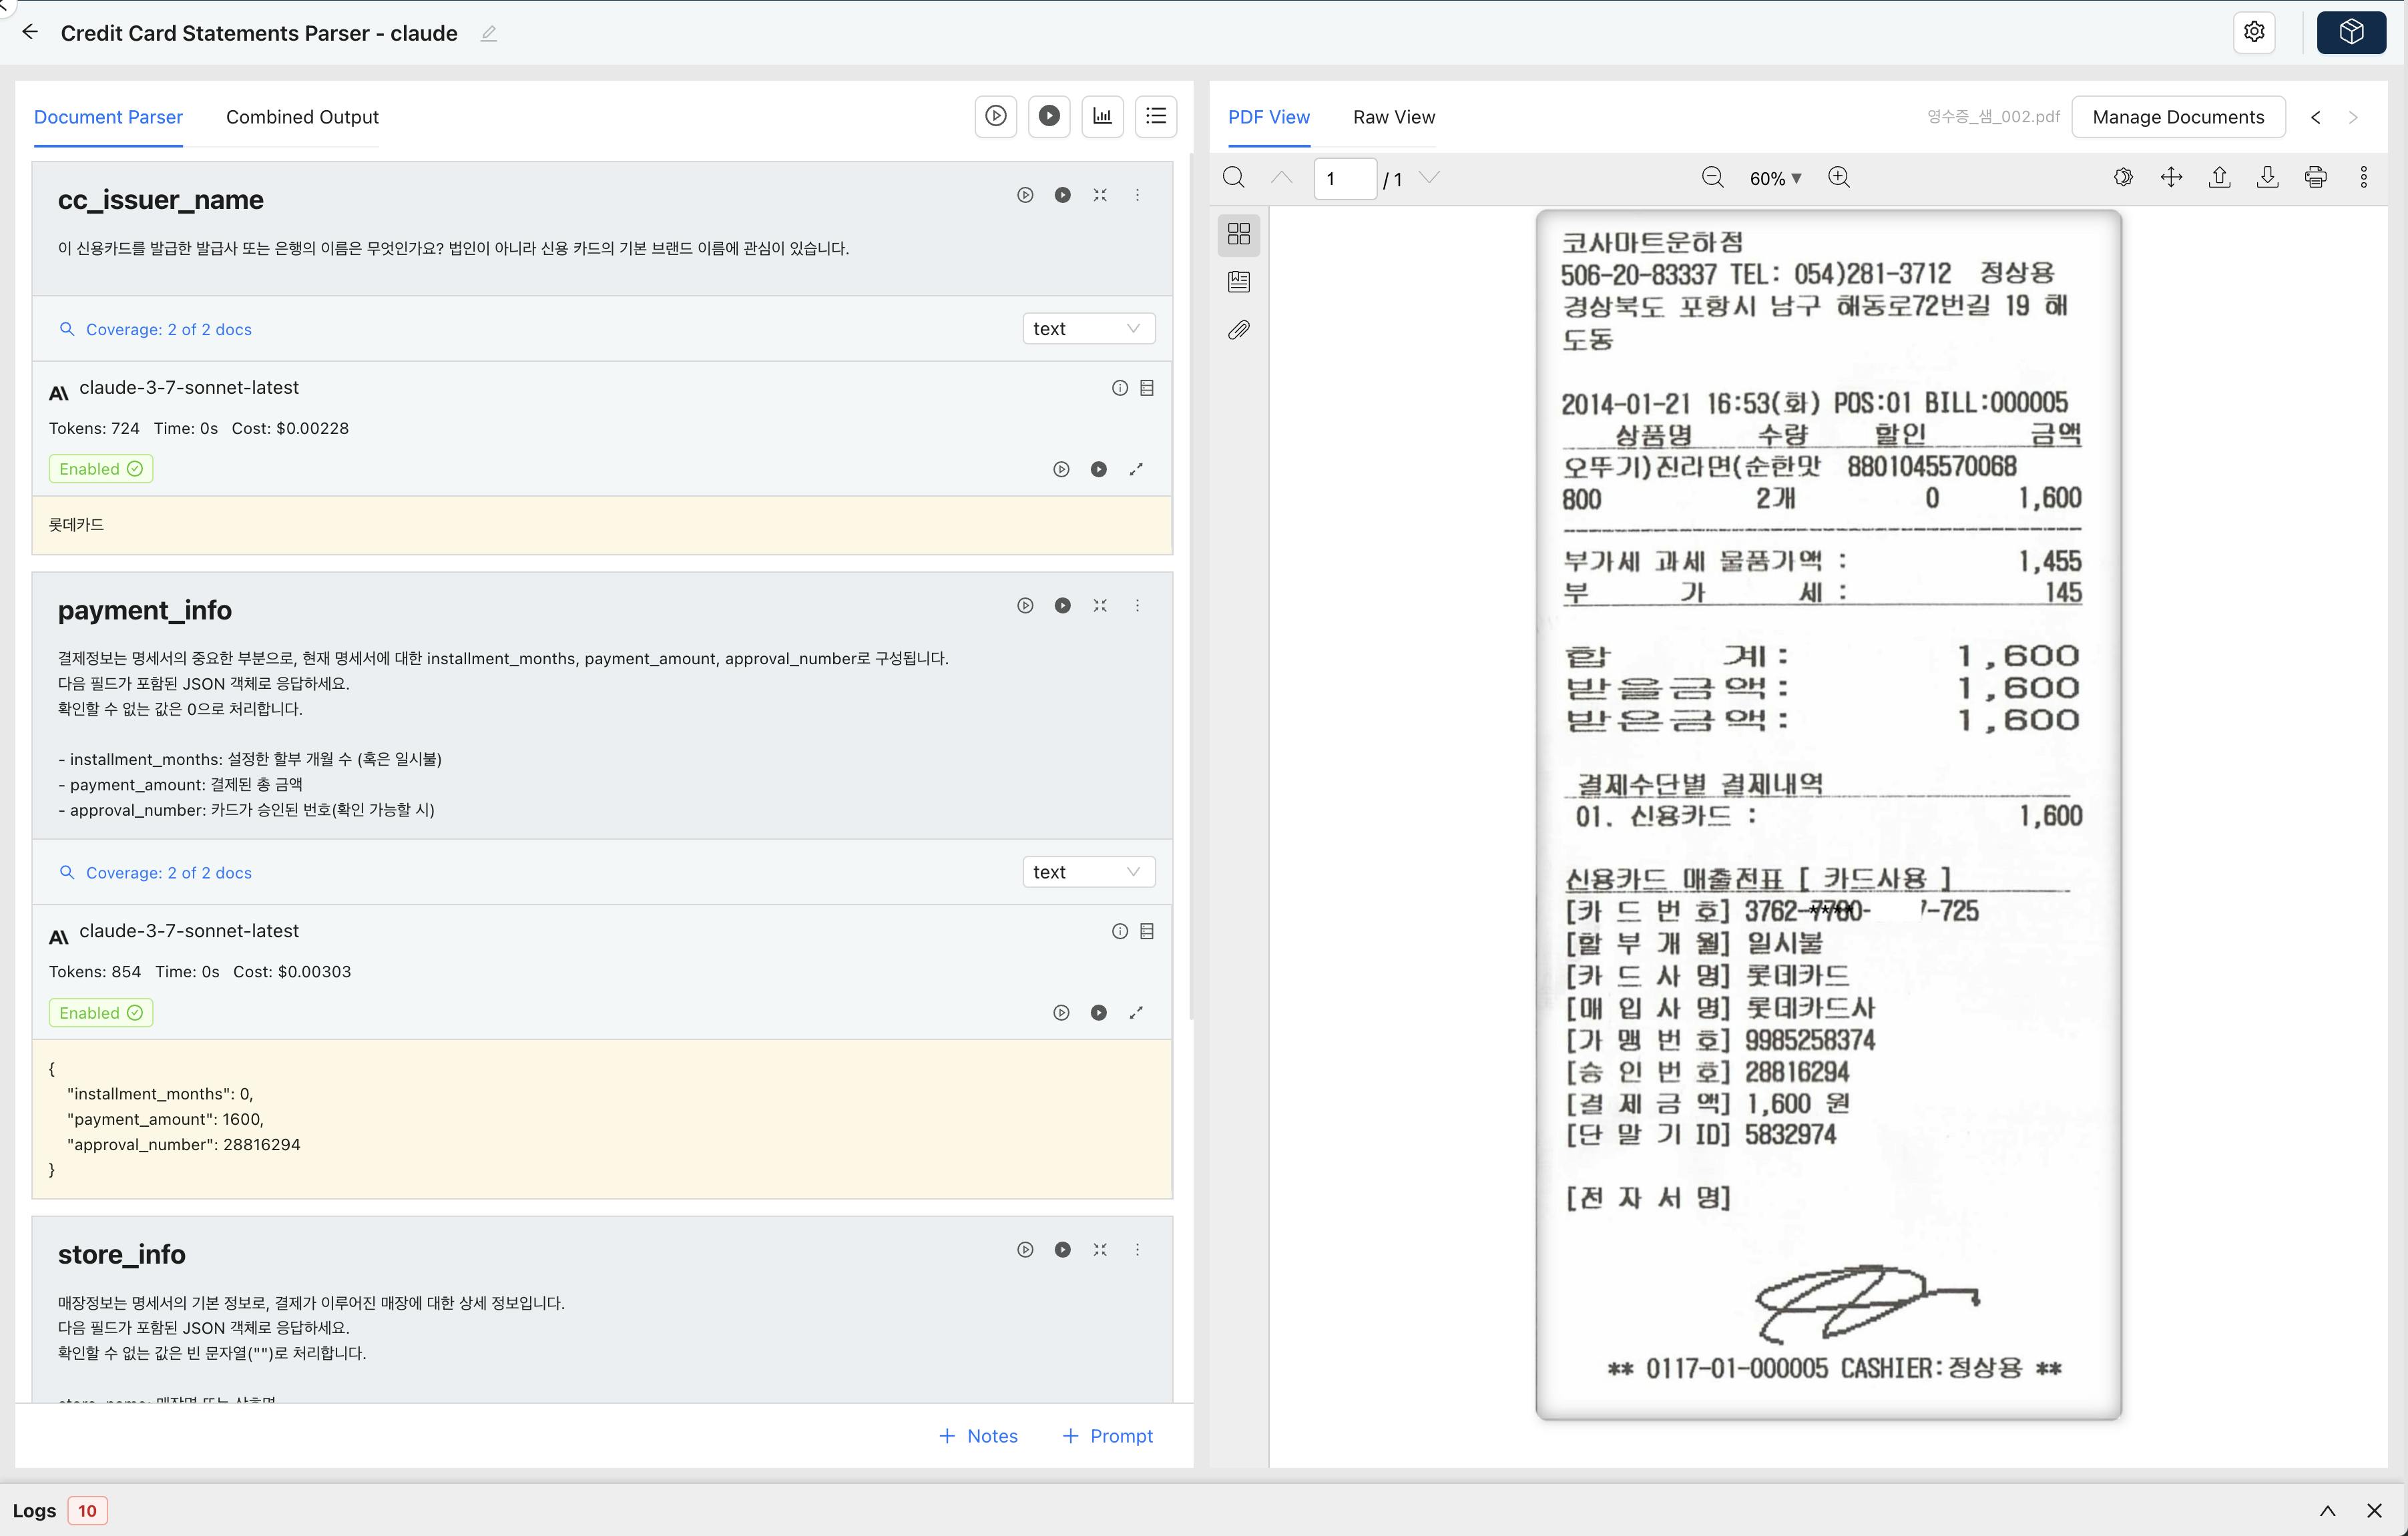The height and width of the screenshot is (1536, 2408).
Task: Download the PDF file
Action: coord(2267,178)
